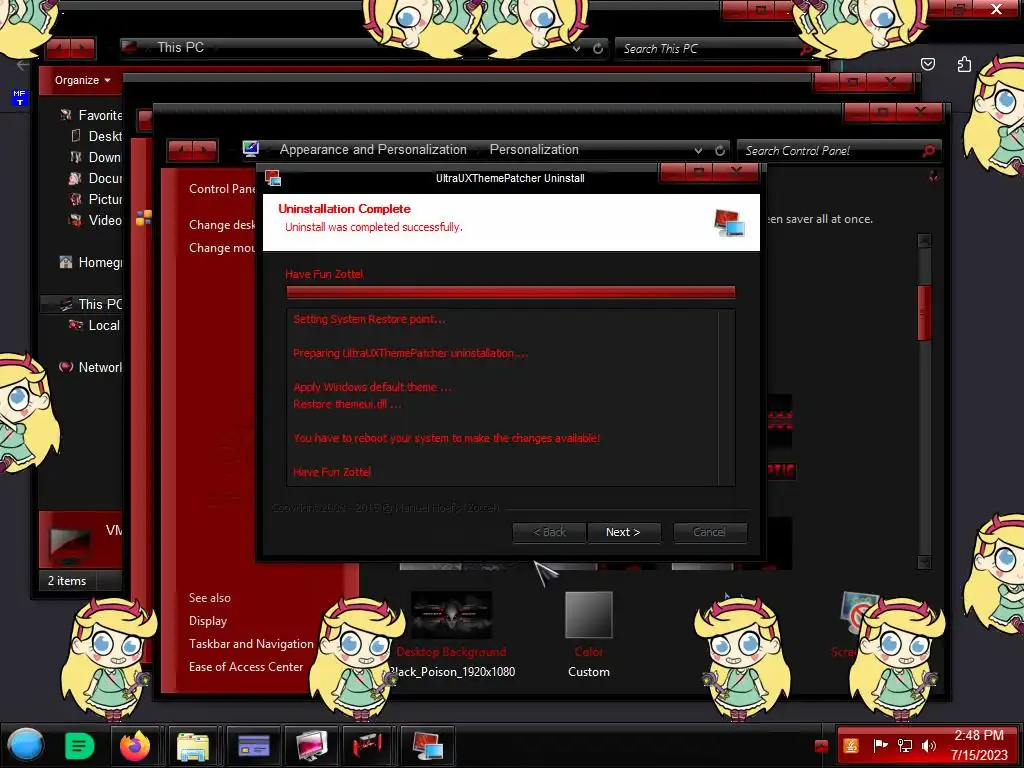Screen dimensions: 1024x768
Task: Select Documents in the navigation pane
Action: pyautogui.click(x=96, y=178)
